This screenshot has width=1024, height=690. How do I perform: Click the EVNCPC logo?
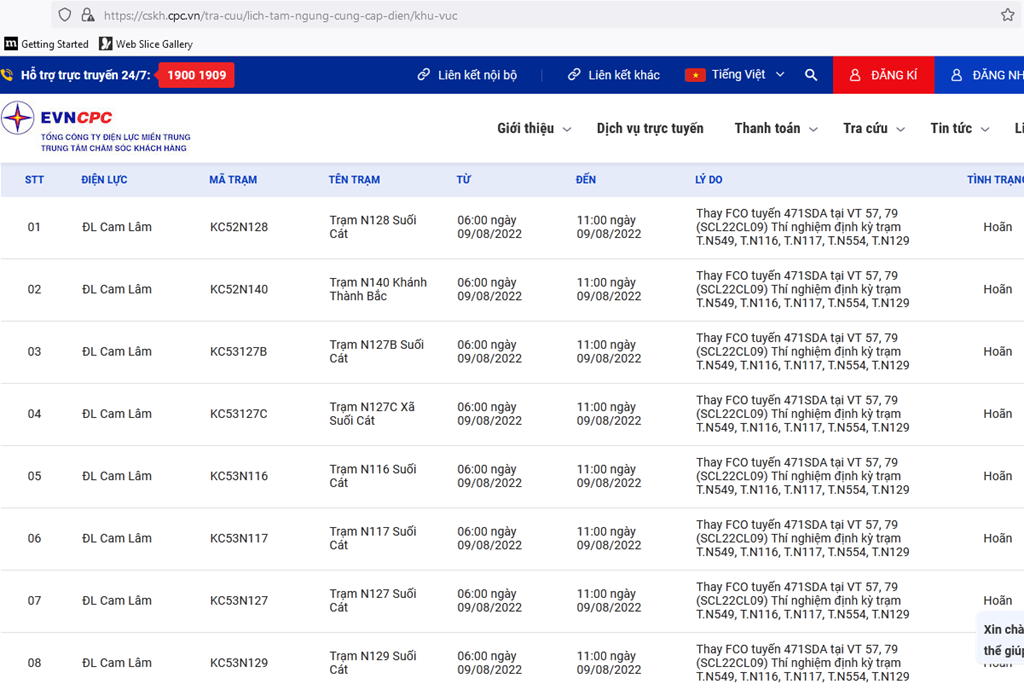(95, 127)
